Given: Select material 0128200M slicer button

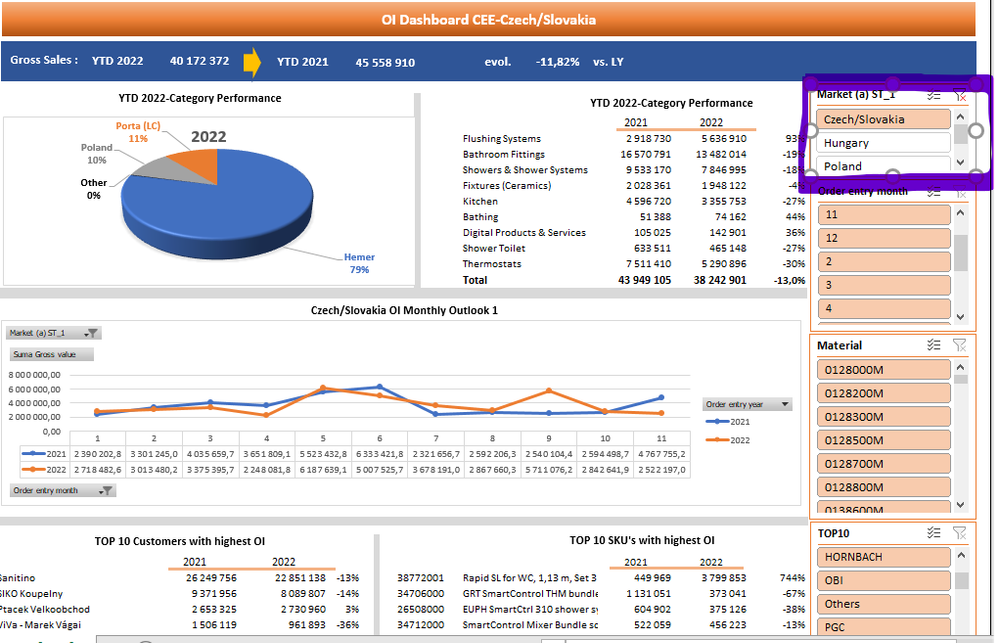Looking at the screenshot, I should 884,393.
